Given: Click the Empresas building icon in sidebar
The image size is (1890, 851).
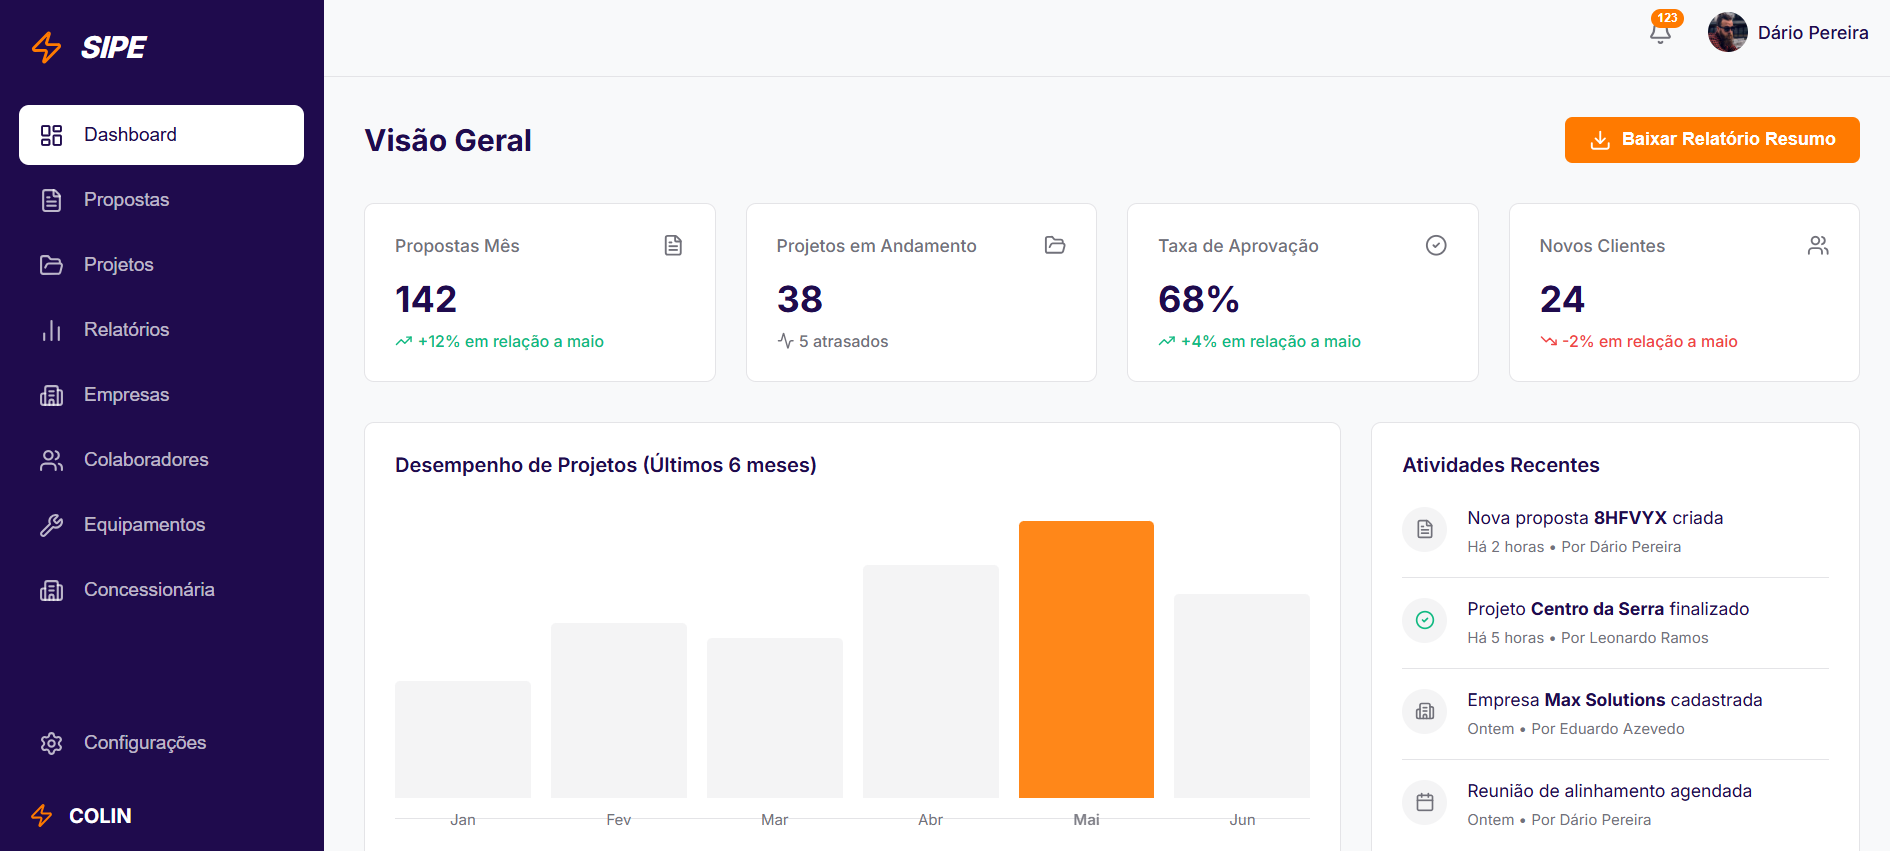Looking at the screenshot, I should point(51,395).
